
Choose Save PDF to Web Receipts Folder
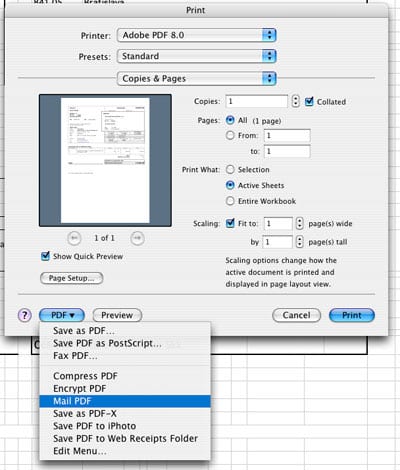pos(125,438)
